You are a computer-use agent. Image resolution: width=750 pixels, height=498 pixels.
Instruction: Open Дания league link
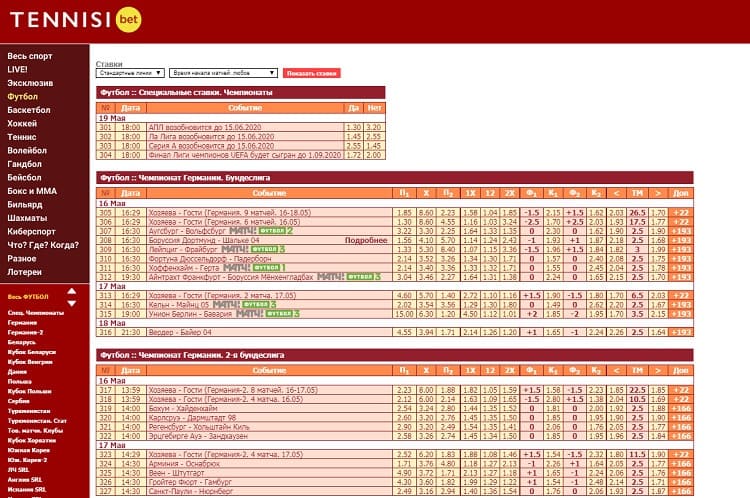(x=17, y=371)
